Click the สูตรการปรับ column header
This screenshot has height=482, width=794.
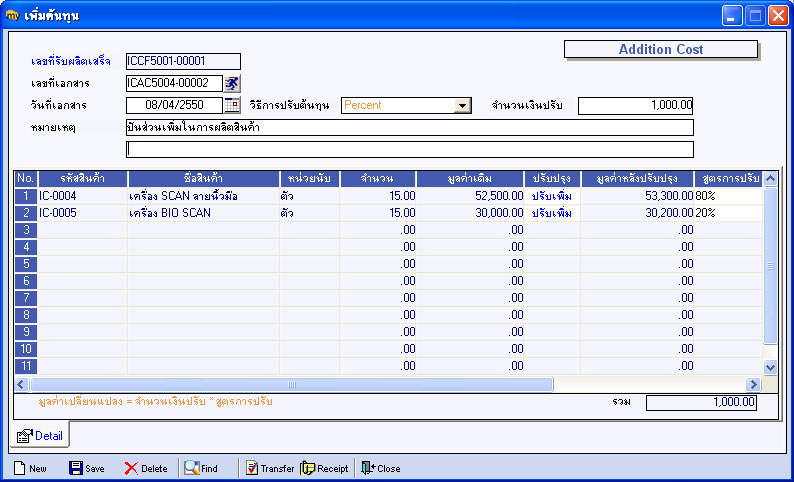tap(728, 179)
